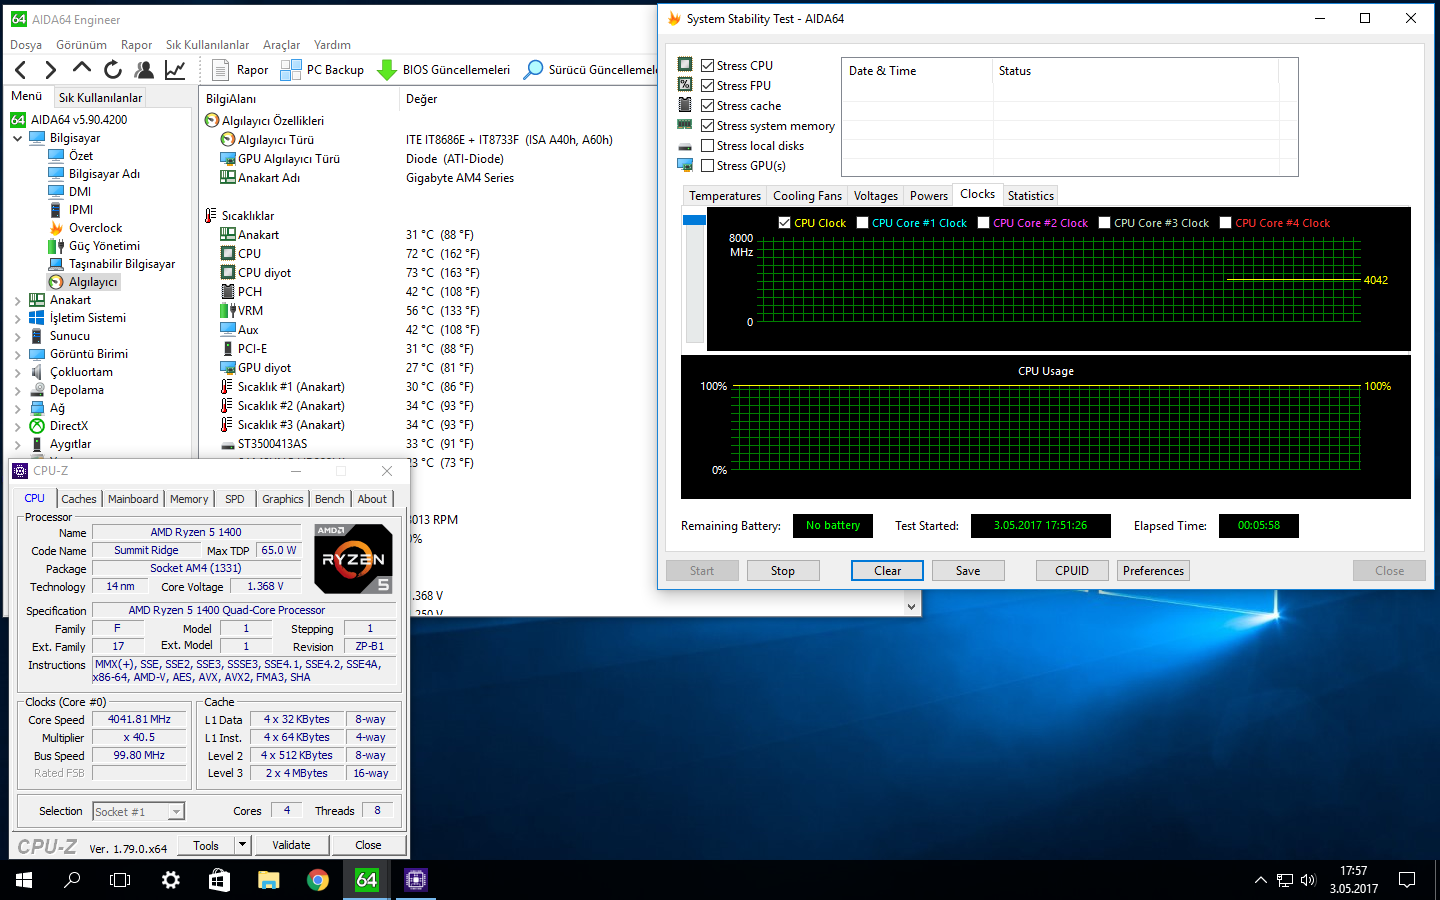Open the Araçlar menu
The height and width of the screenshot is (900, 1440).
coord(281,45)
